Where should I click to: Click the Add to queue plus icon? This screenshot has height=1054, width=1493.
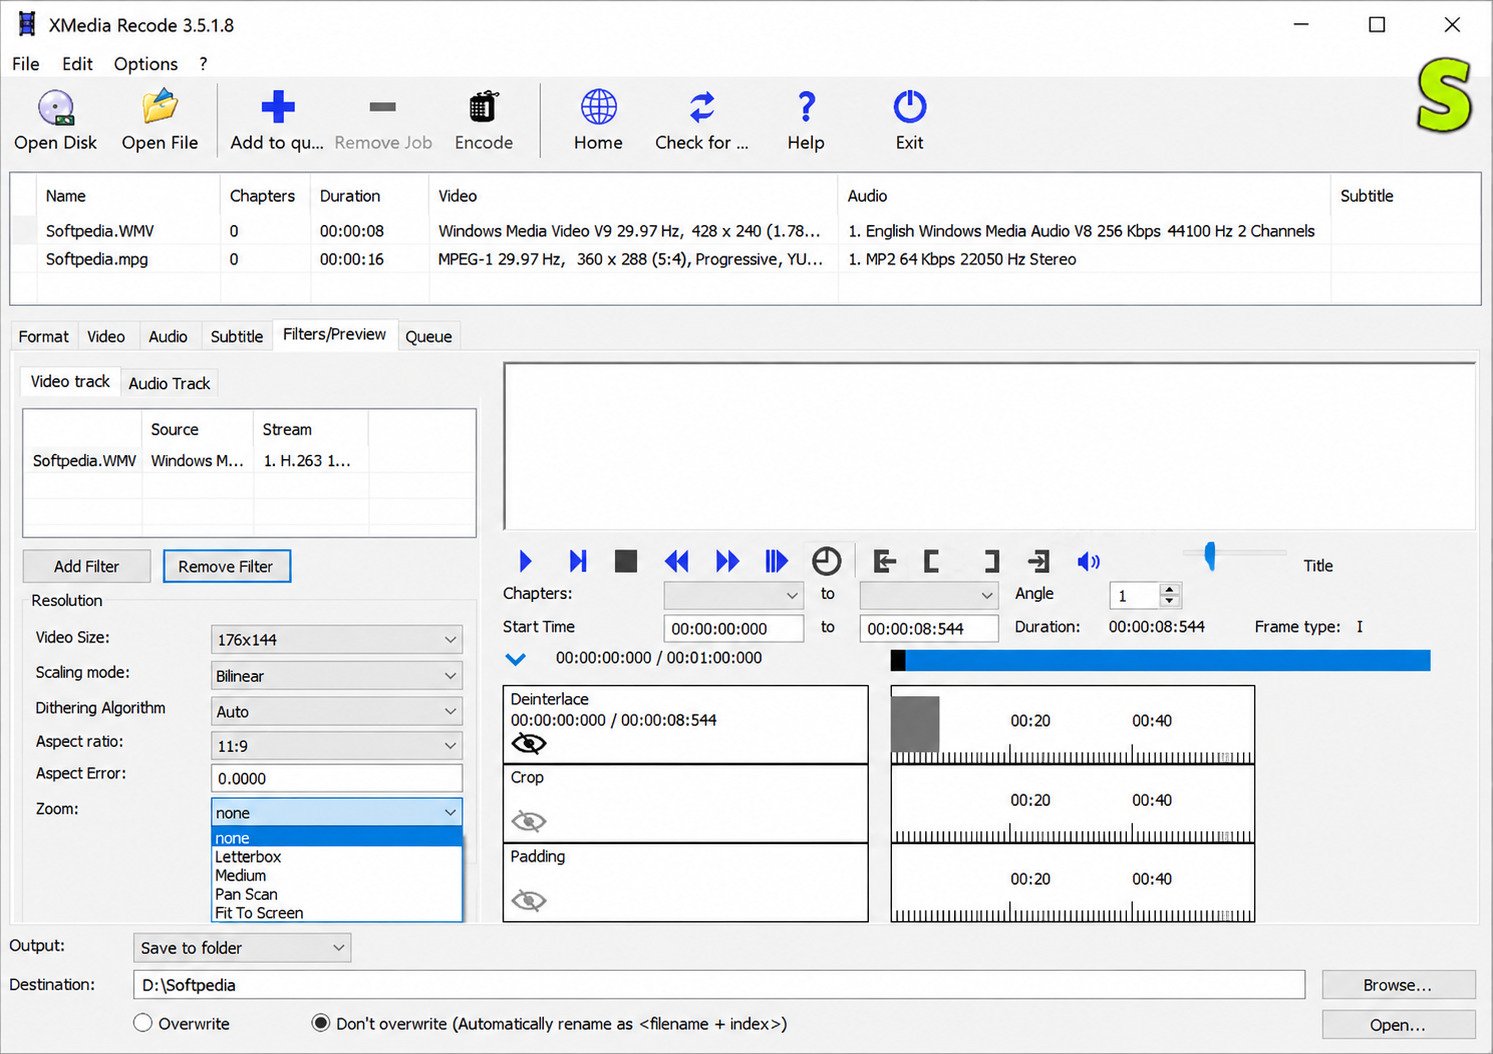pos(278,107)
